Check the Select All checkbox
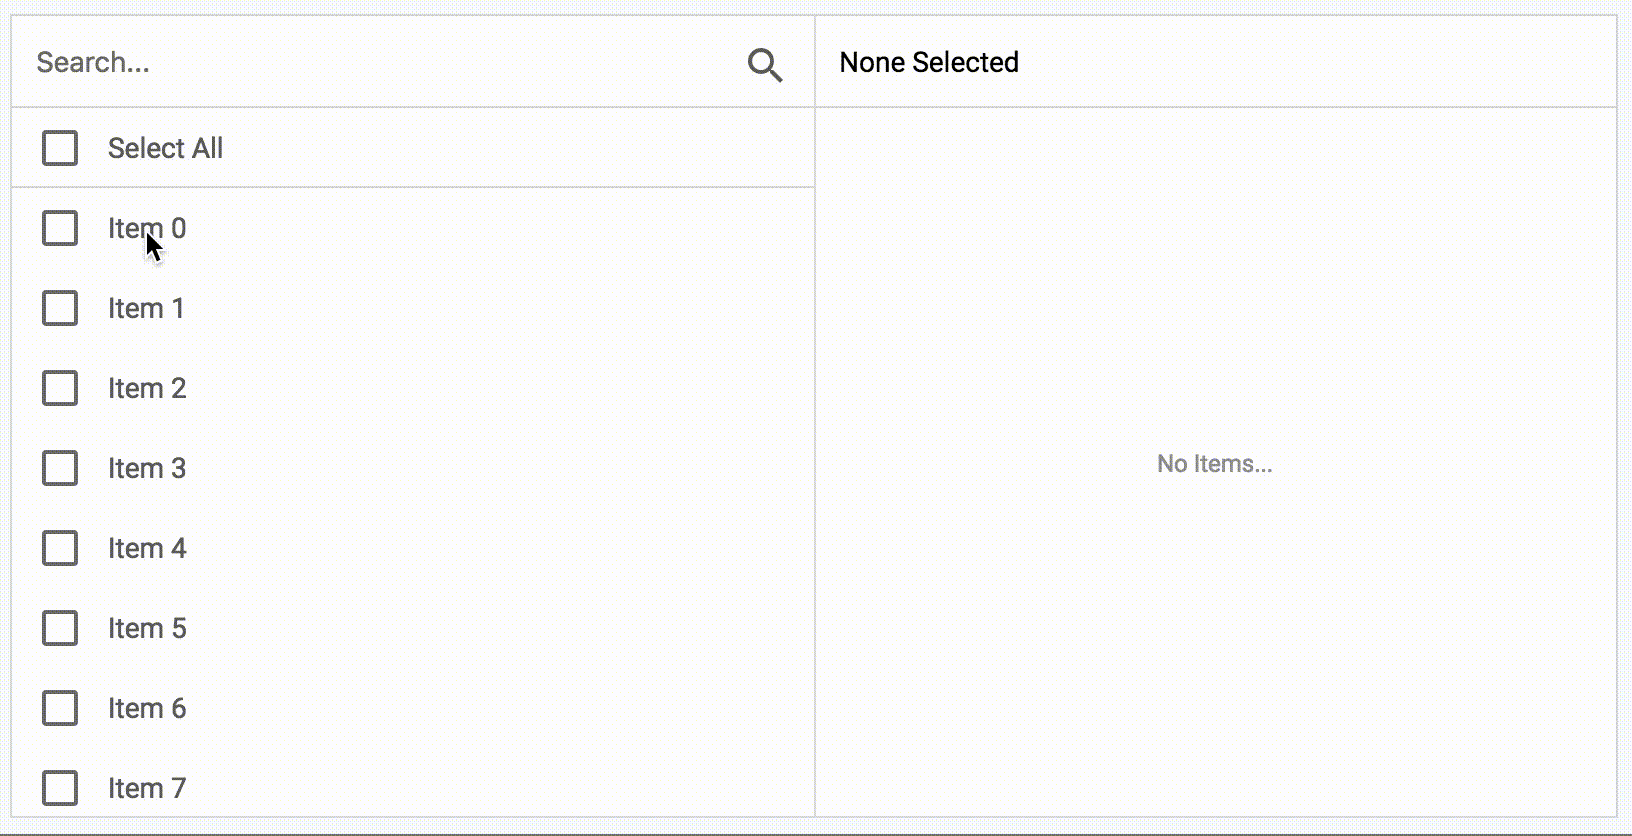Screen dimensions: 1632x836 point(59,148)
